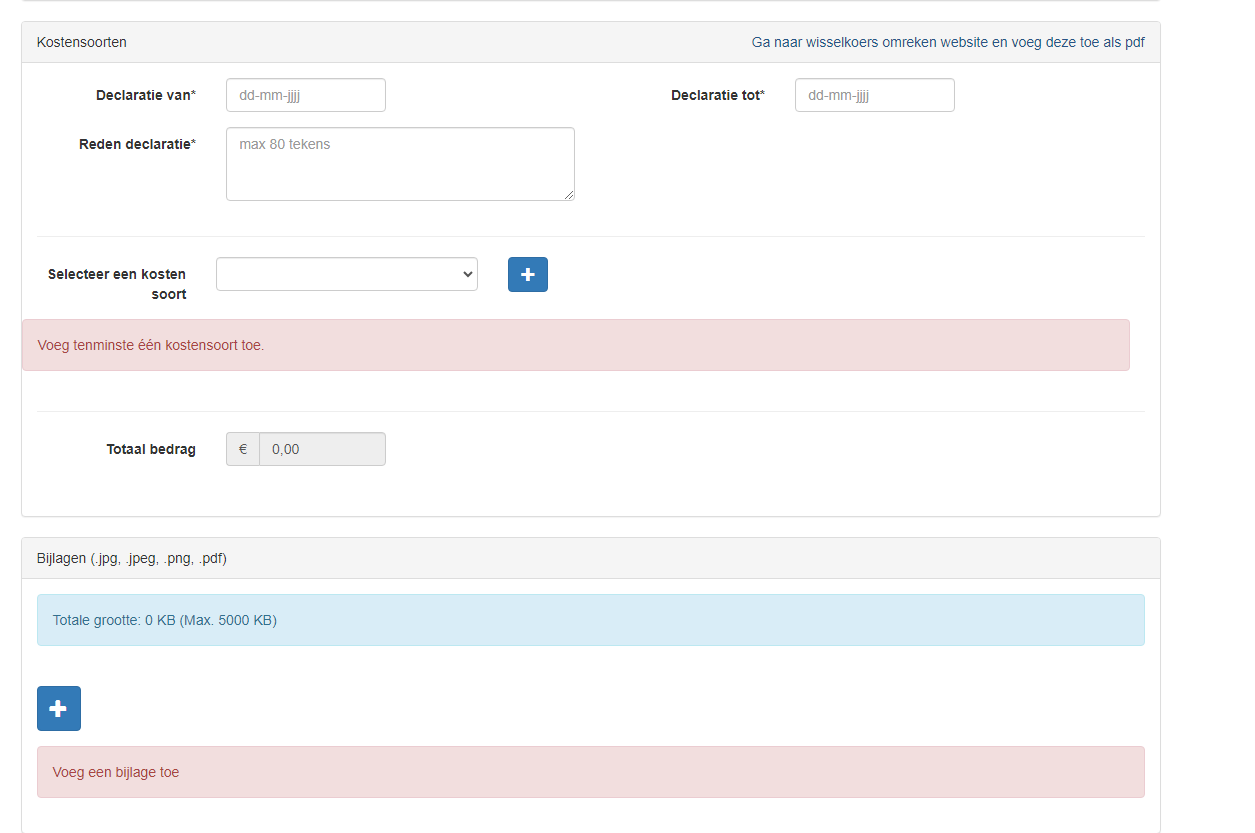Image resolution: width=1255 pixels, height=833 pixels.
Task: Click the plus icon to add kostensoort
Action: coord(527,275)
